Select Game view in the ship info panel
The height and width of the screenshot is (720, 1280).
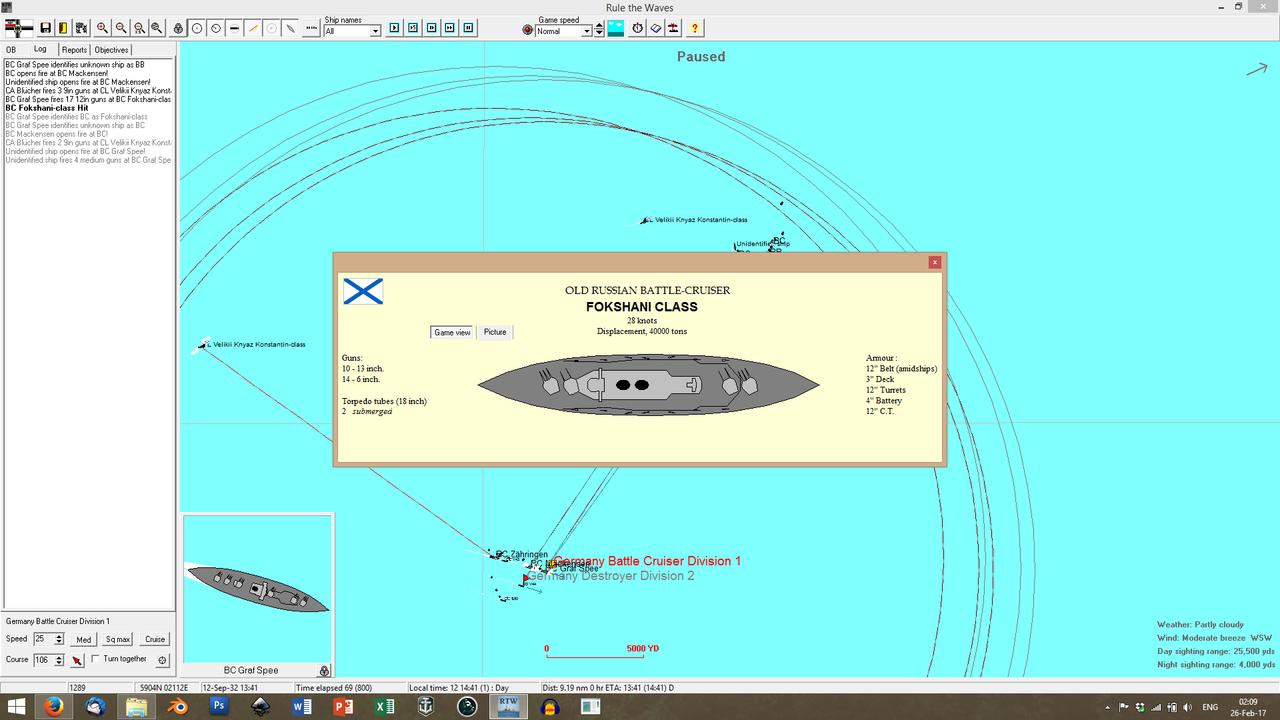tap(452, 332)
